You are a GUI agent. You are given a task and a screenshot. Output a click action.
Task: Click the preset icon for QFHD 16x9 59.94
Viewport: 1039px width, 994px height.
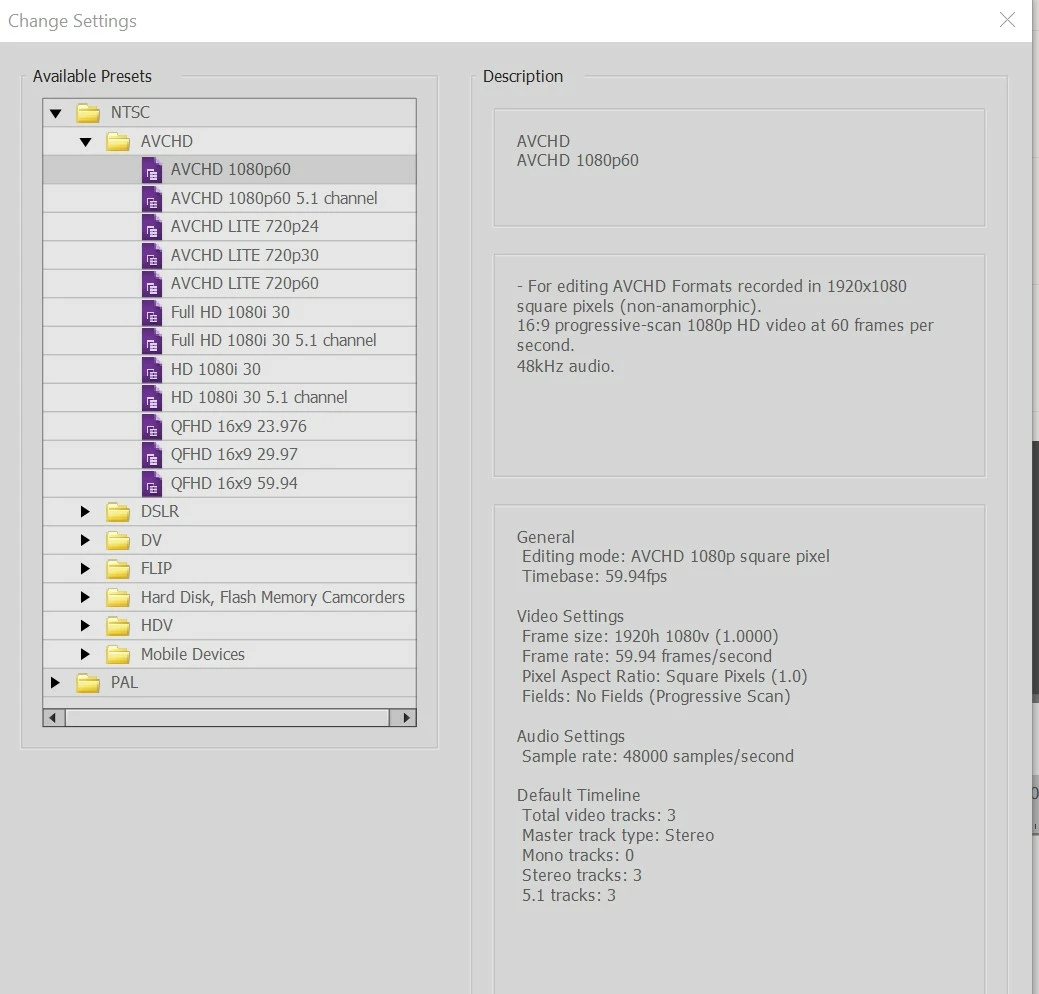coord(152,483)
